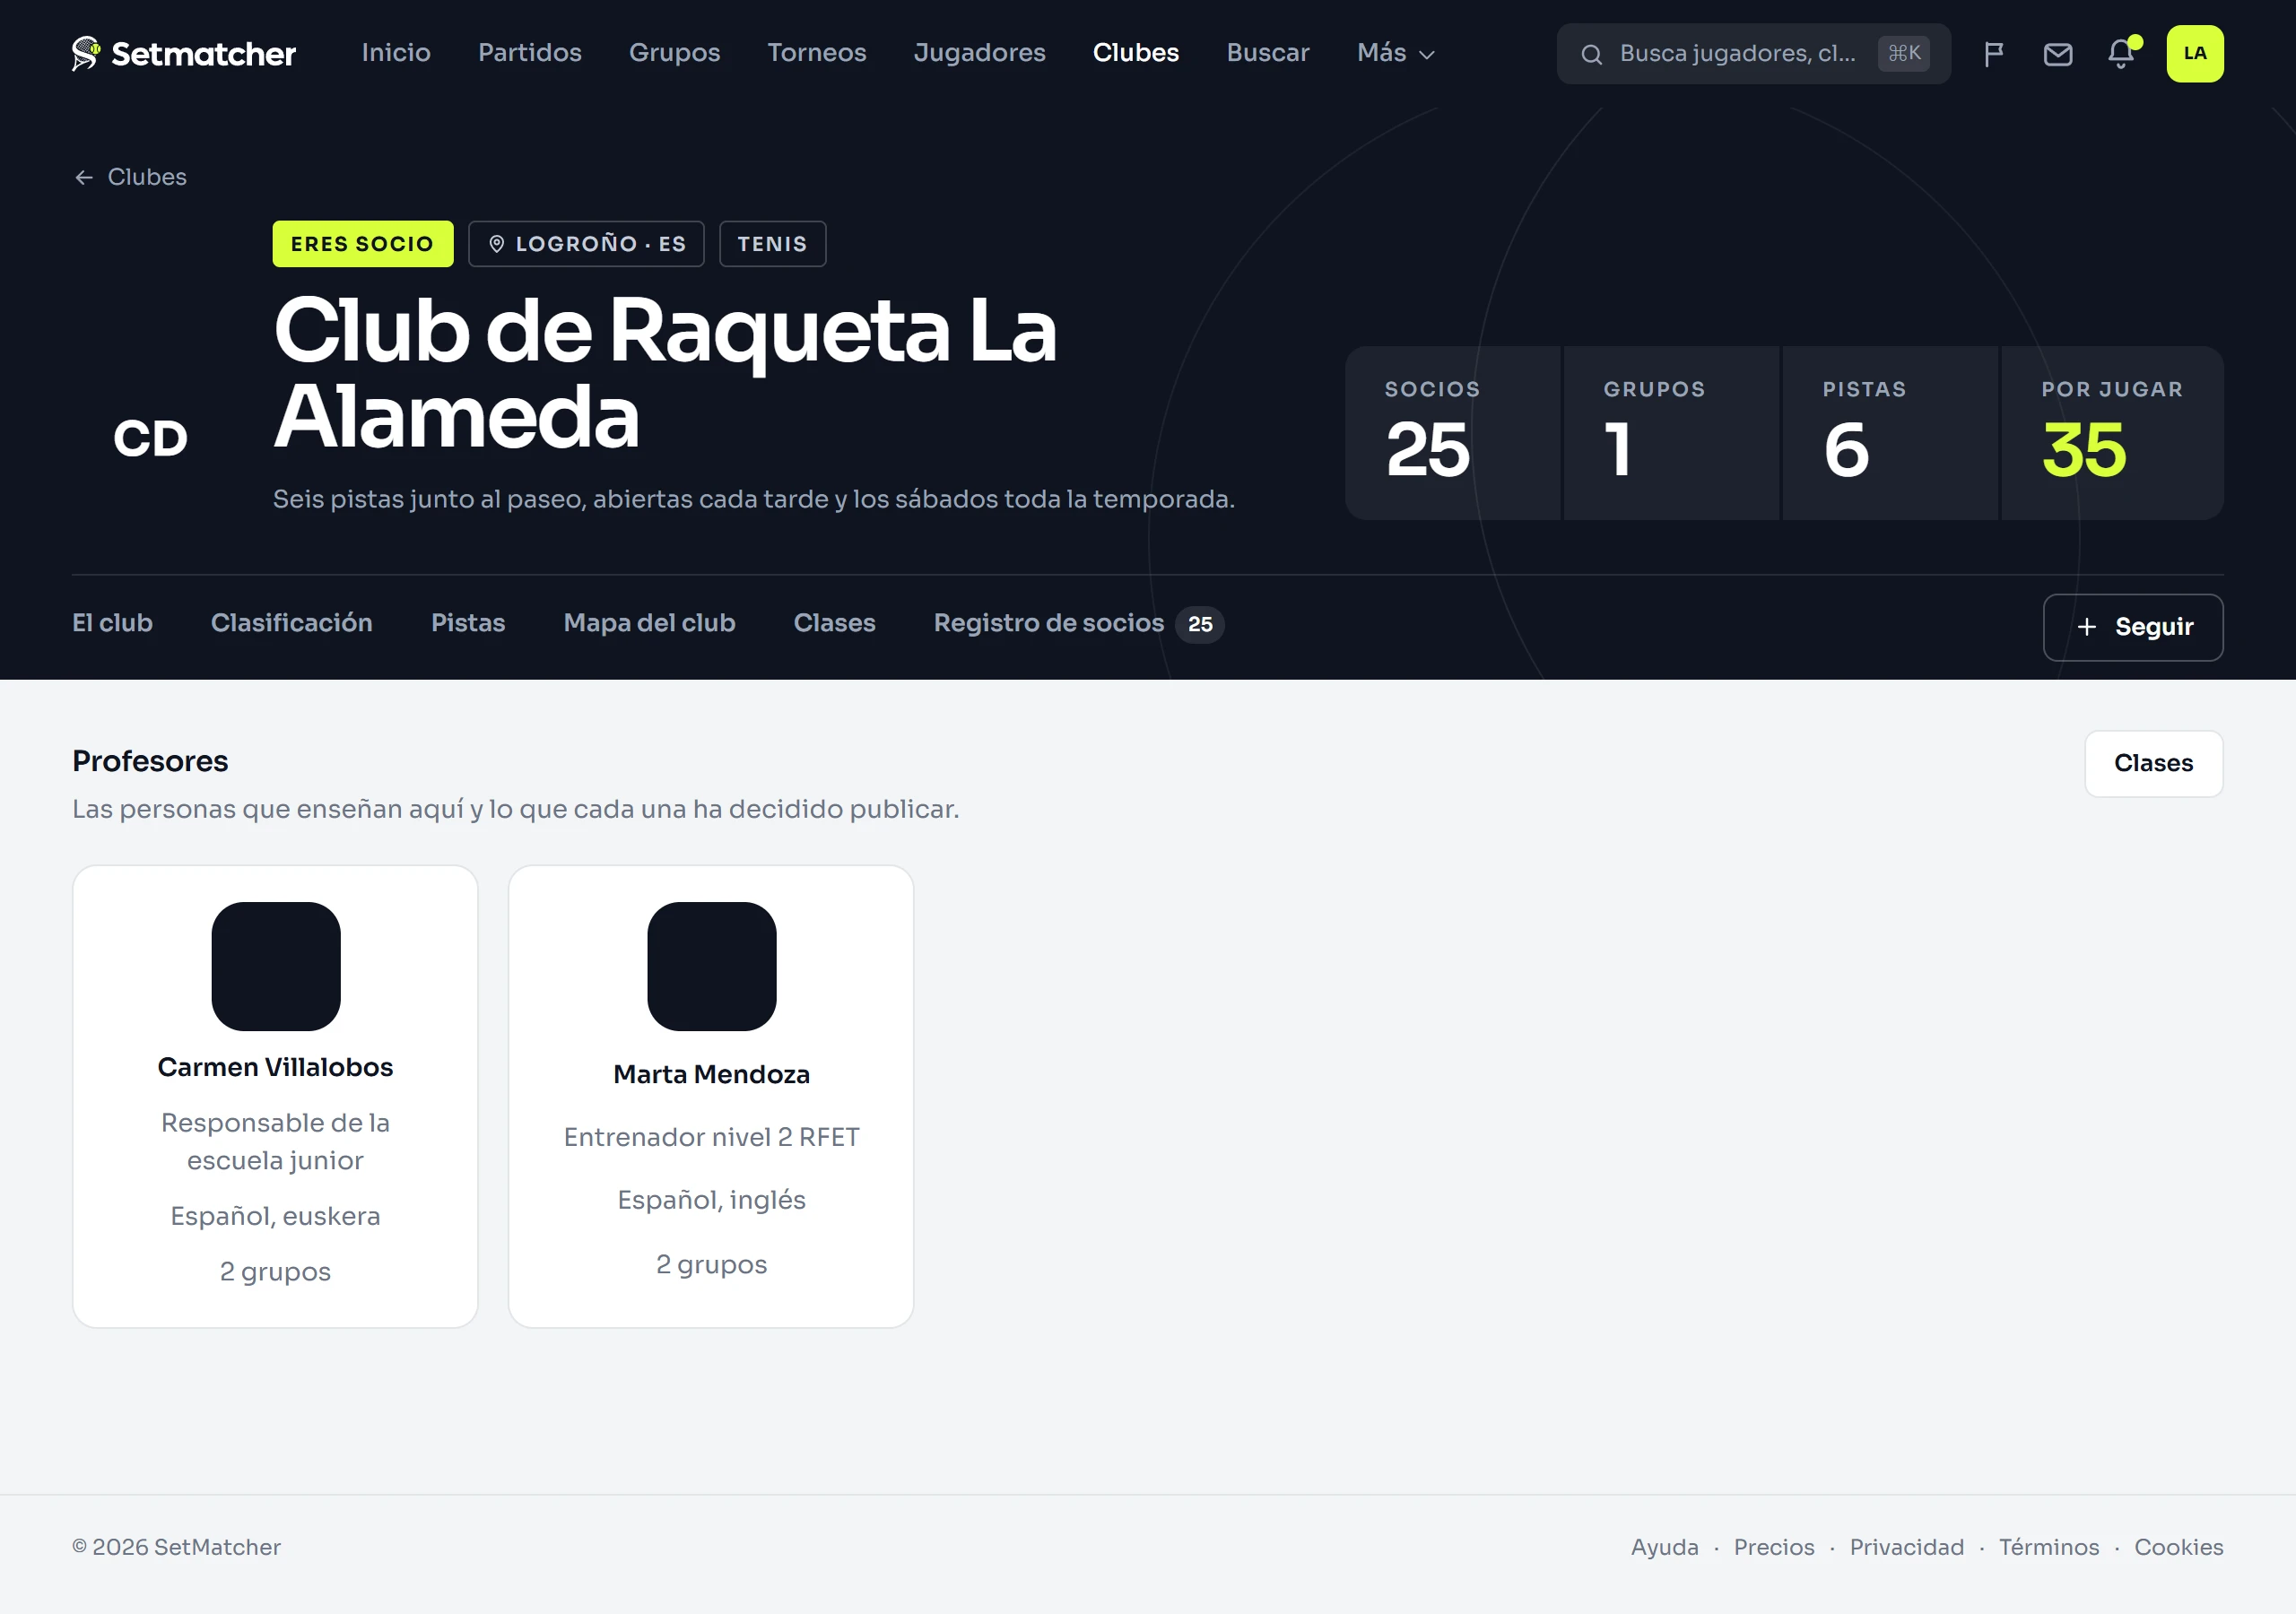The image size is (2296, 1614).
Task: Click the Marta Mendoza name
Action: click(711, 1074)
